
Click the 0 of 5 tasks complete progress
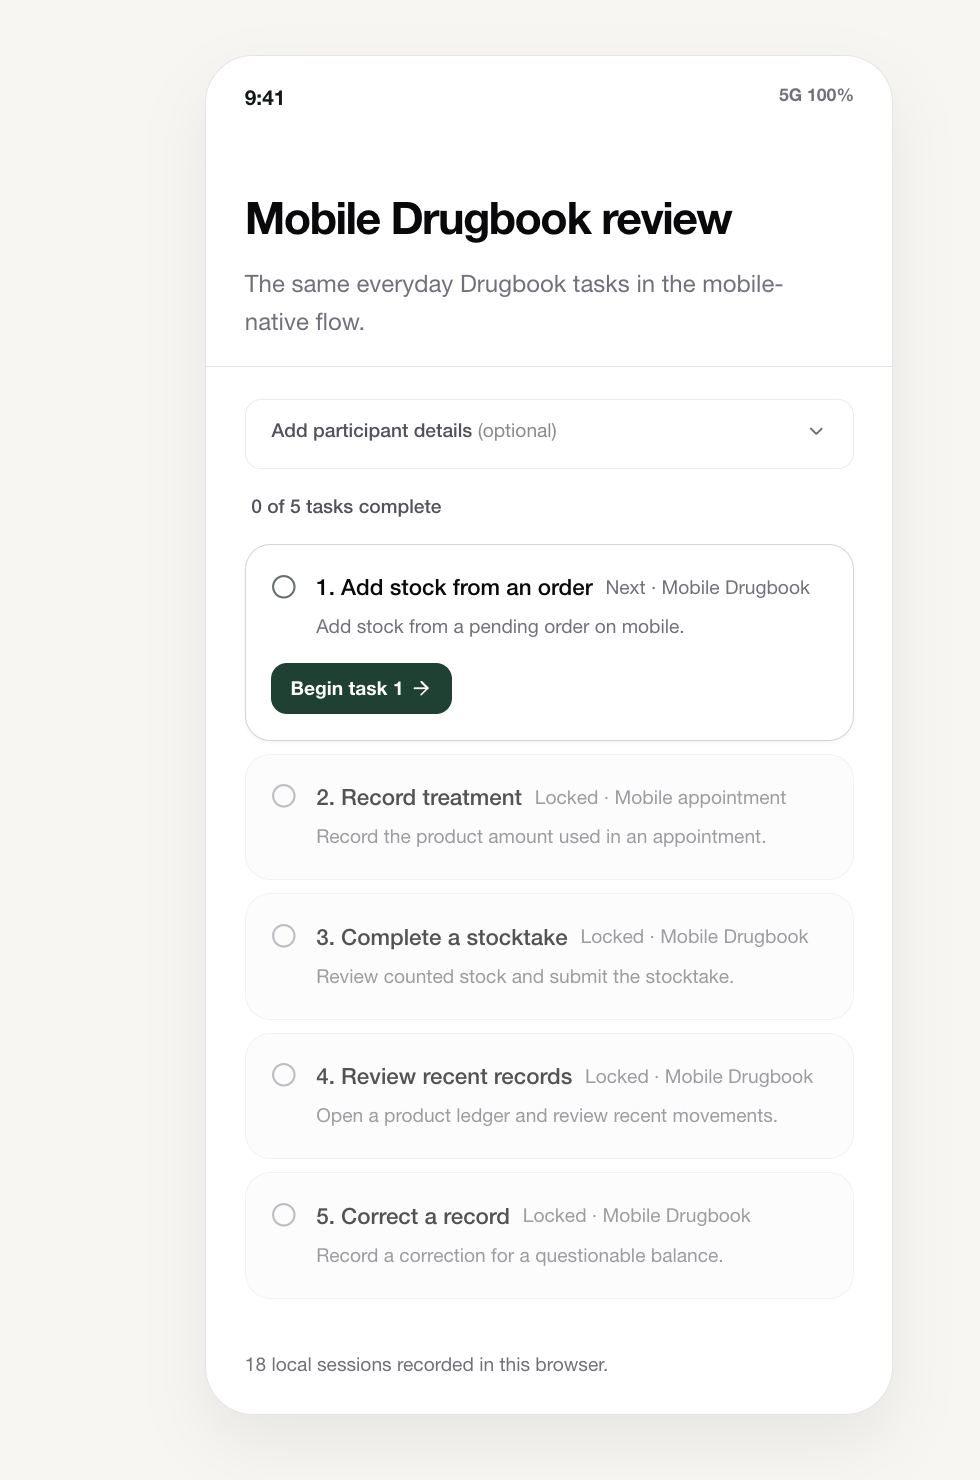346,506
